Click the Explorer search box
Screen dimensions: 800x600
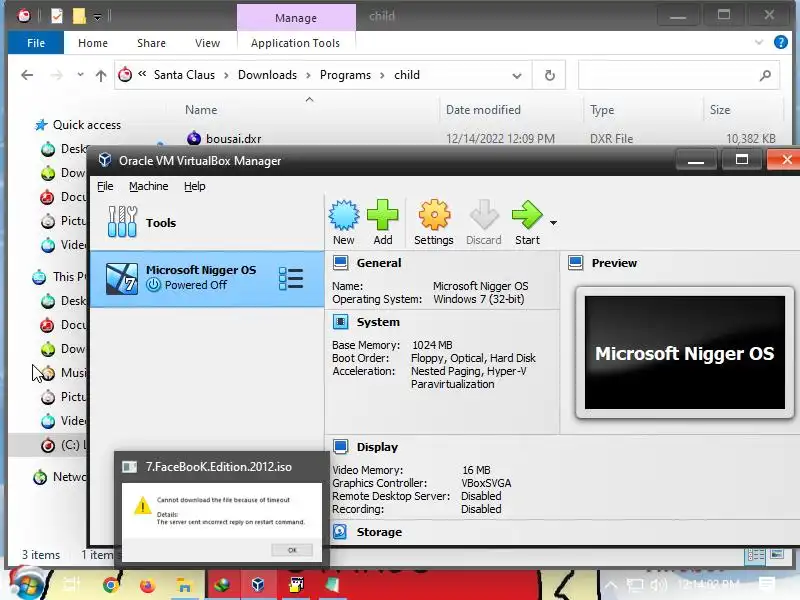679,76
